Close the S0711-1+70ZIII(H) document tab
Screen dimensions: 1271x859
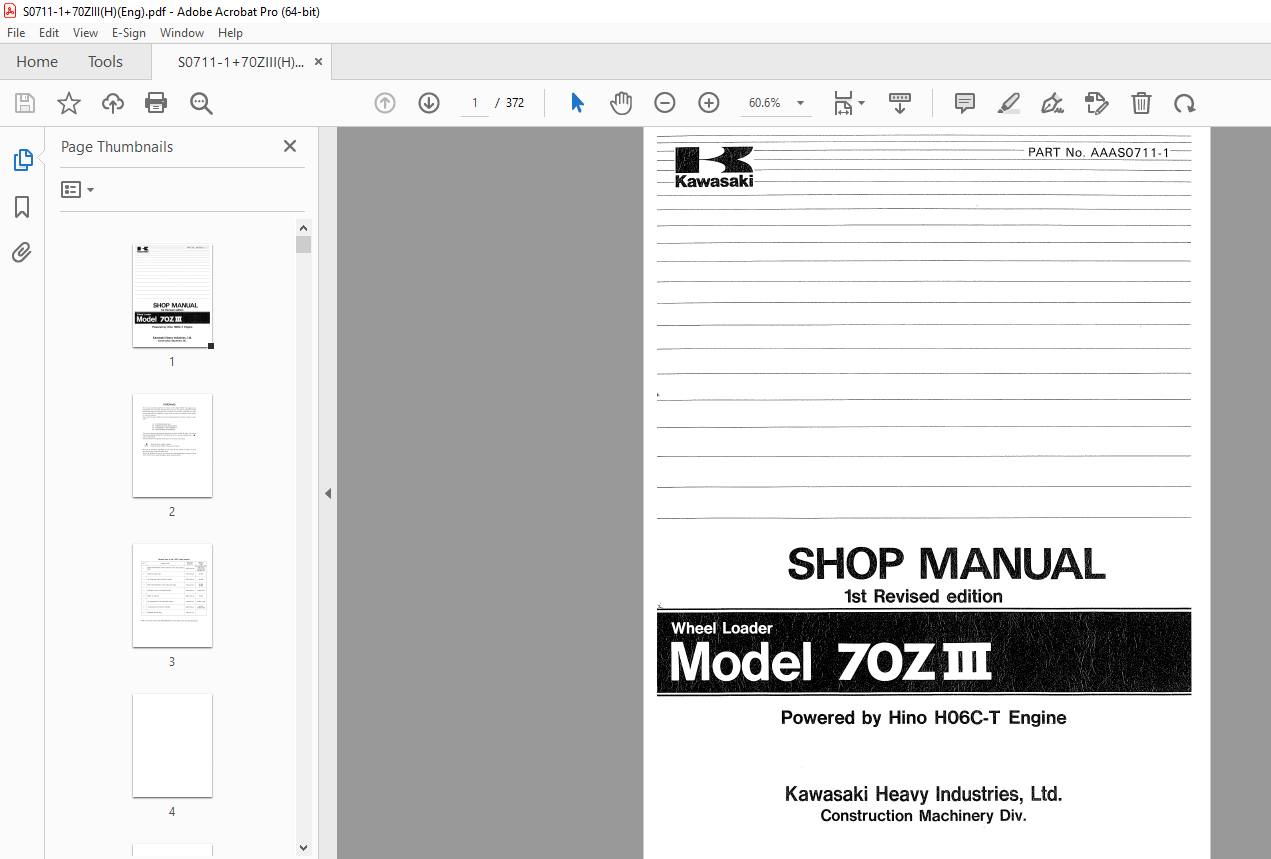click(x=318, y=62)
